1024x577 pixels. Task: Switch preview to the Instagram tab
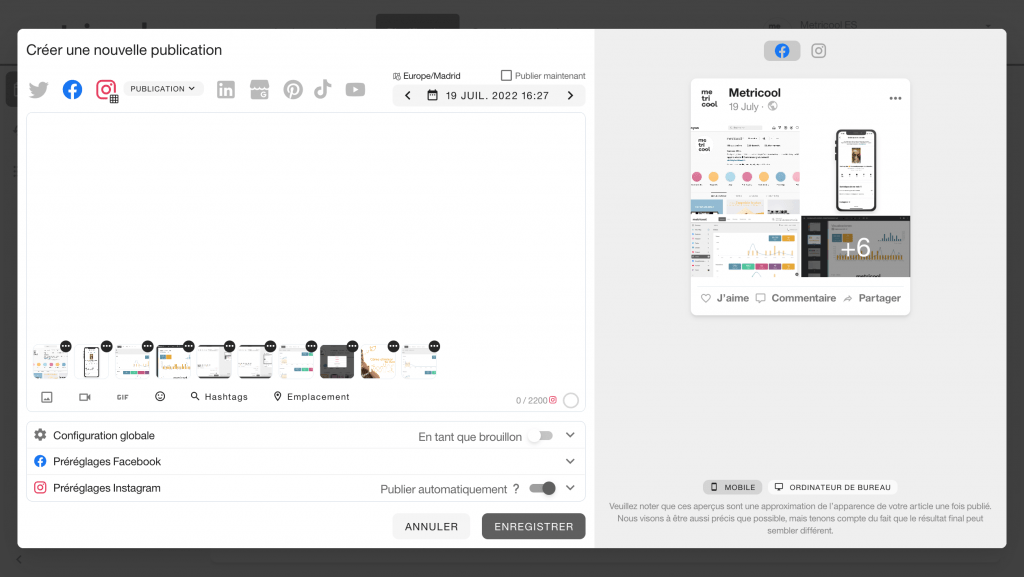click(x=818, y=51)
